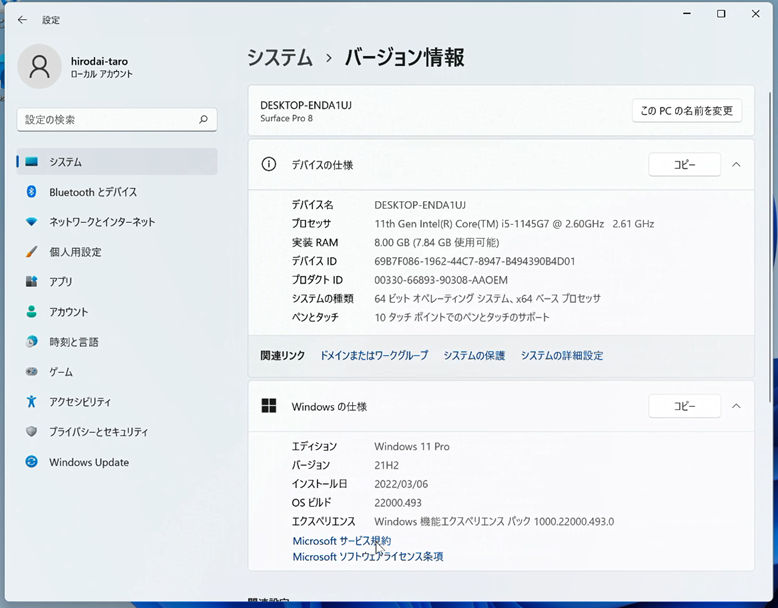
Task: Collapse the デバイスの仕様 section chevron
Action: coord(736,164)
